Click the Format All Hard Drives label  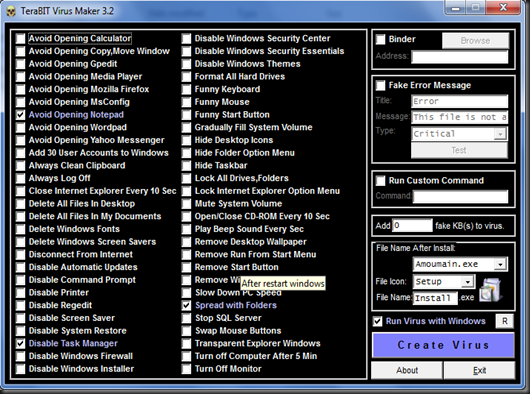click(240, 77)
